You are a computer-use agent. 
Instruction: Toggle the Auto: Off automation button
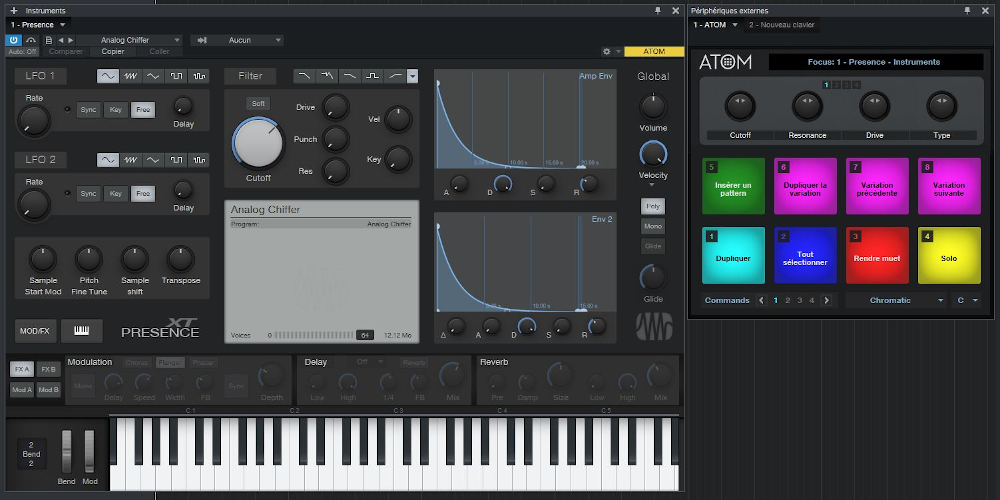23,52
